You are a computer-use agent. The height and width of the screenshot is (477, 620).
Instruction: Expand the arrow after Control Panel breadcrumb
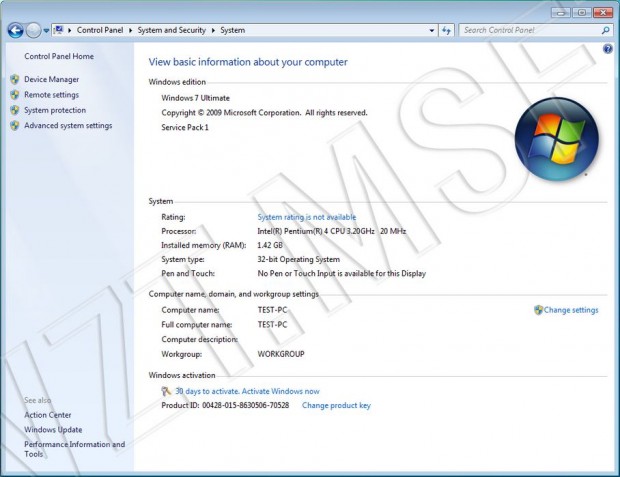(x=130, y=30)
